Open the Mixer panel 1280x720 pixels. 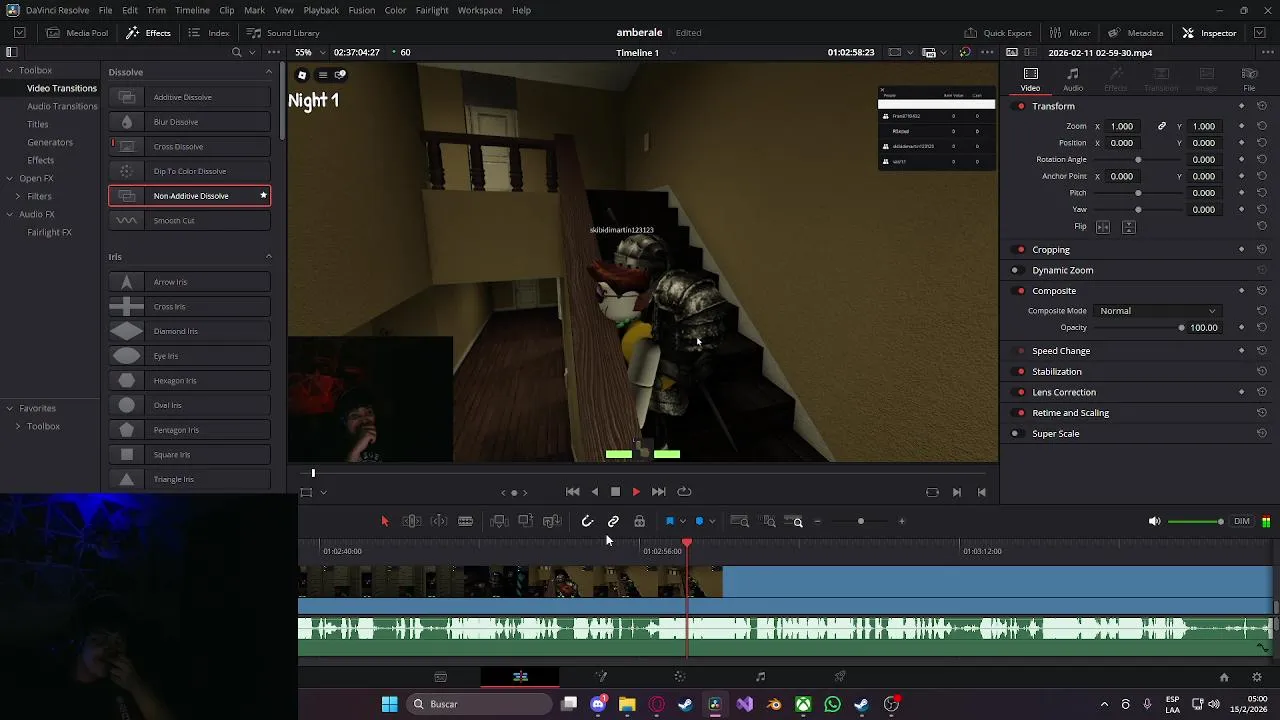click(1070, 33)
